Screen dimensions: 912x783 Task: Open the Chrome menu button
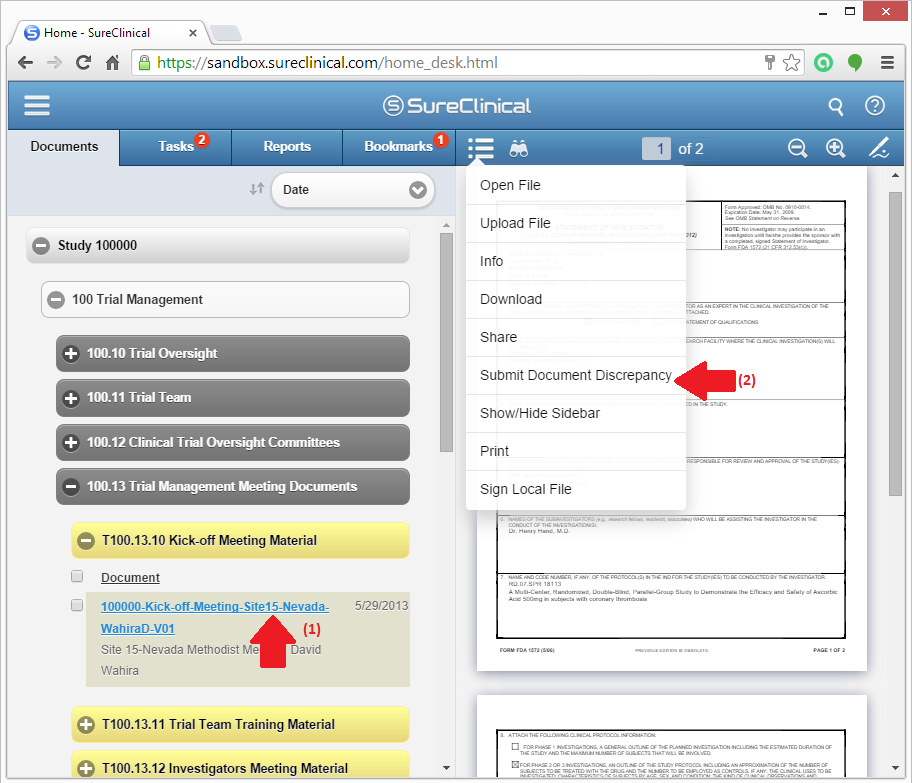[887, 63]
